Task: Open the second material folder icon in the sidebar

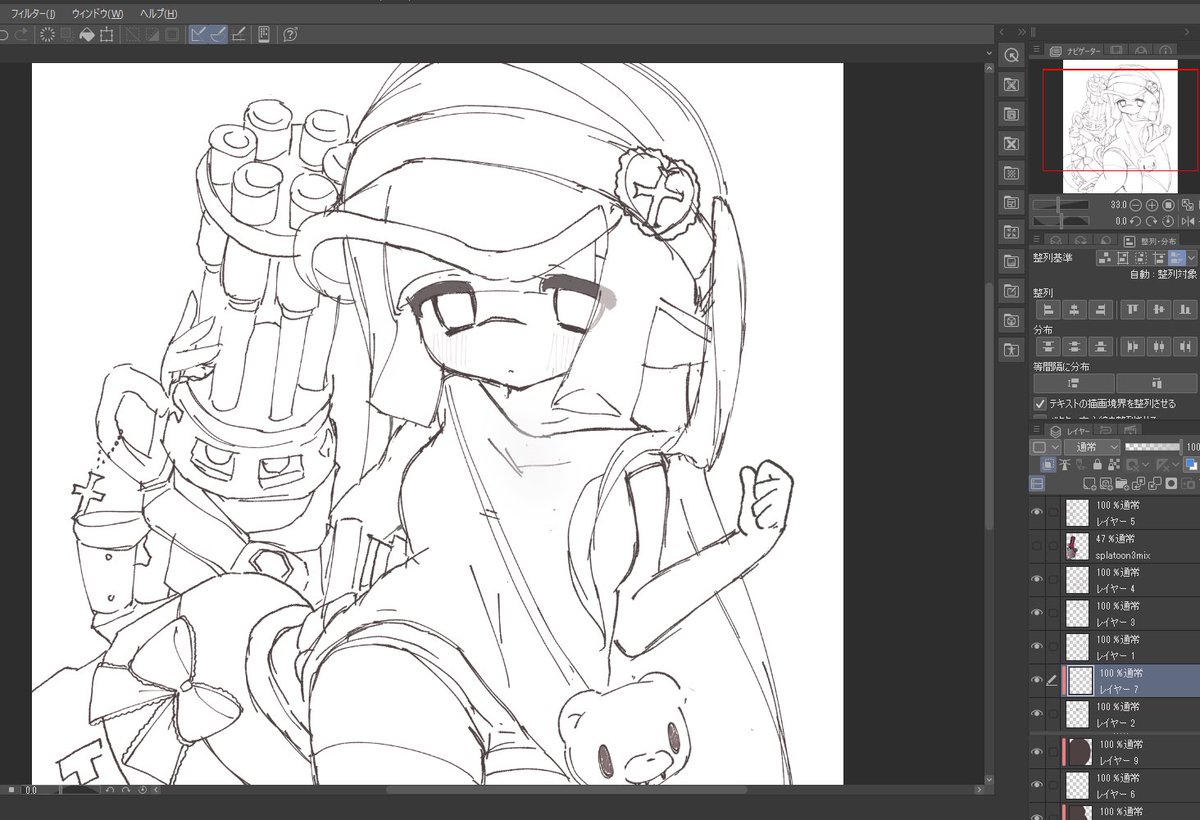Action: (x=1011, y=114)
